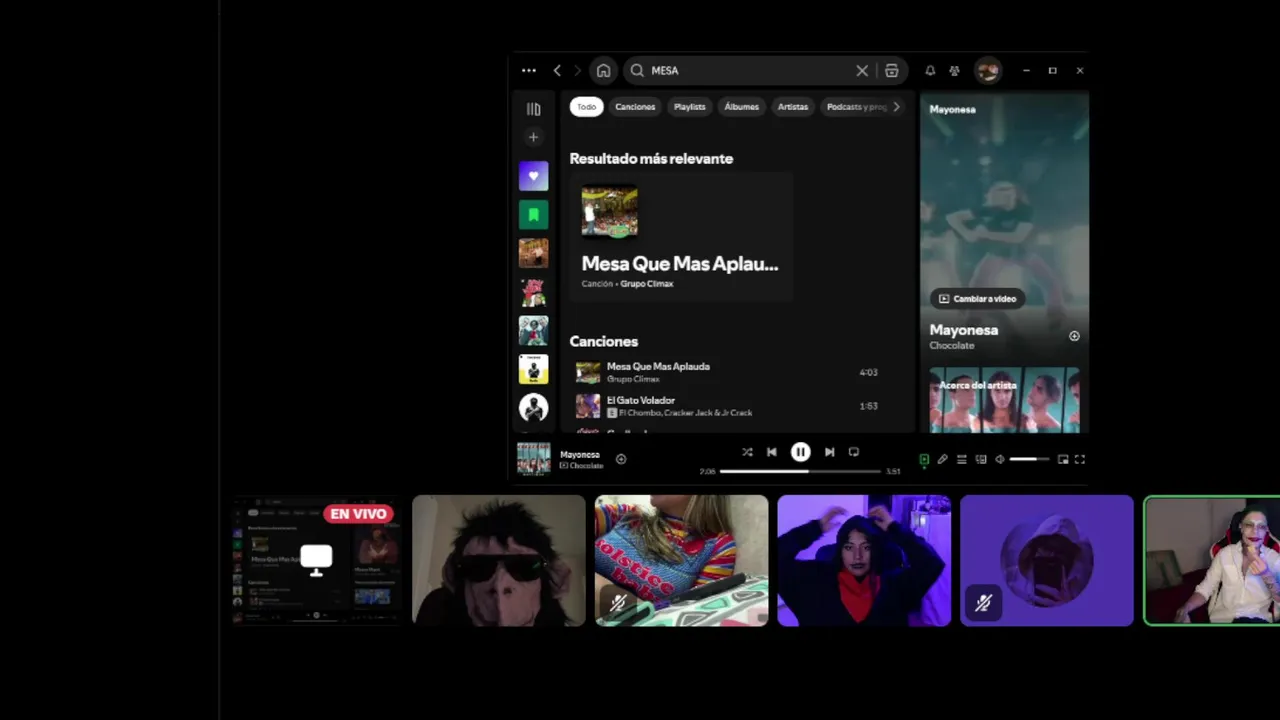Open the mini player
This screenshot has height=720, width=1280.
point(1063,460)
